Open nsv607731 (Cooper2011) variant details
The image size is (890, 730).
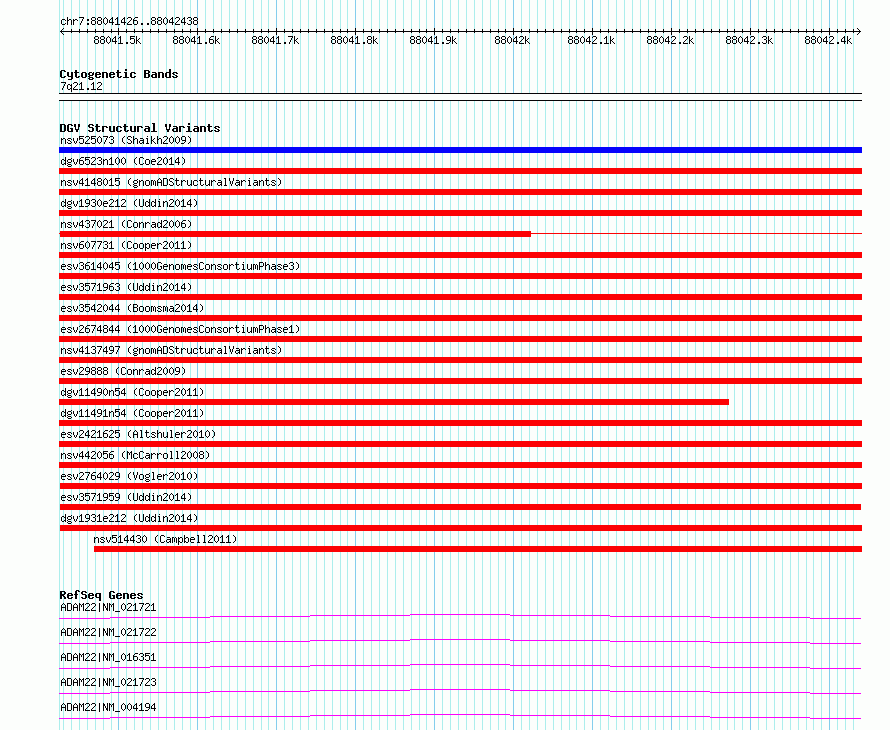click(x=126, y=245)
